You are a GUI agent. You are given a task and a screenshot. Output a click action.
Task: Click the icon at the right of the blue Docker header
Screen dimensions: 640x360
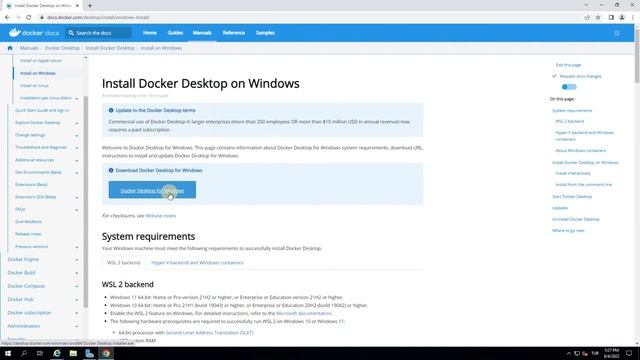pos(617,33)
